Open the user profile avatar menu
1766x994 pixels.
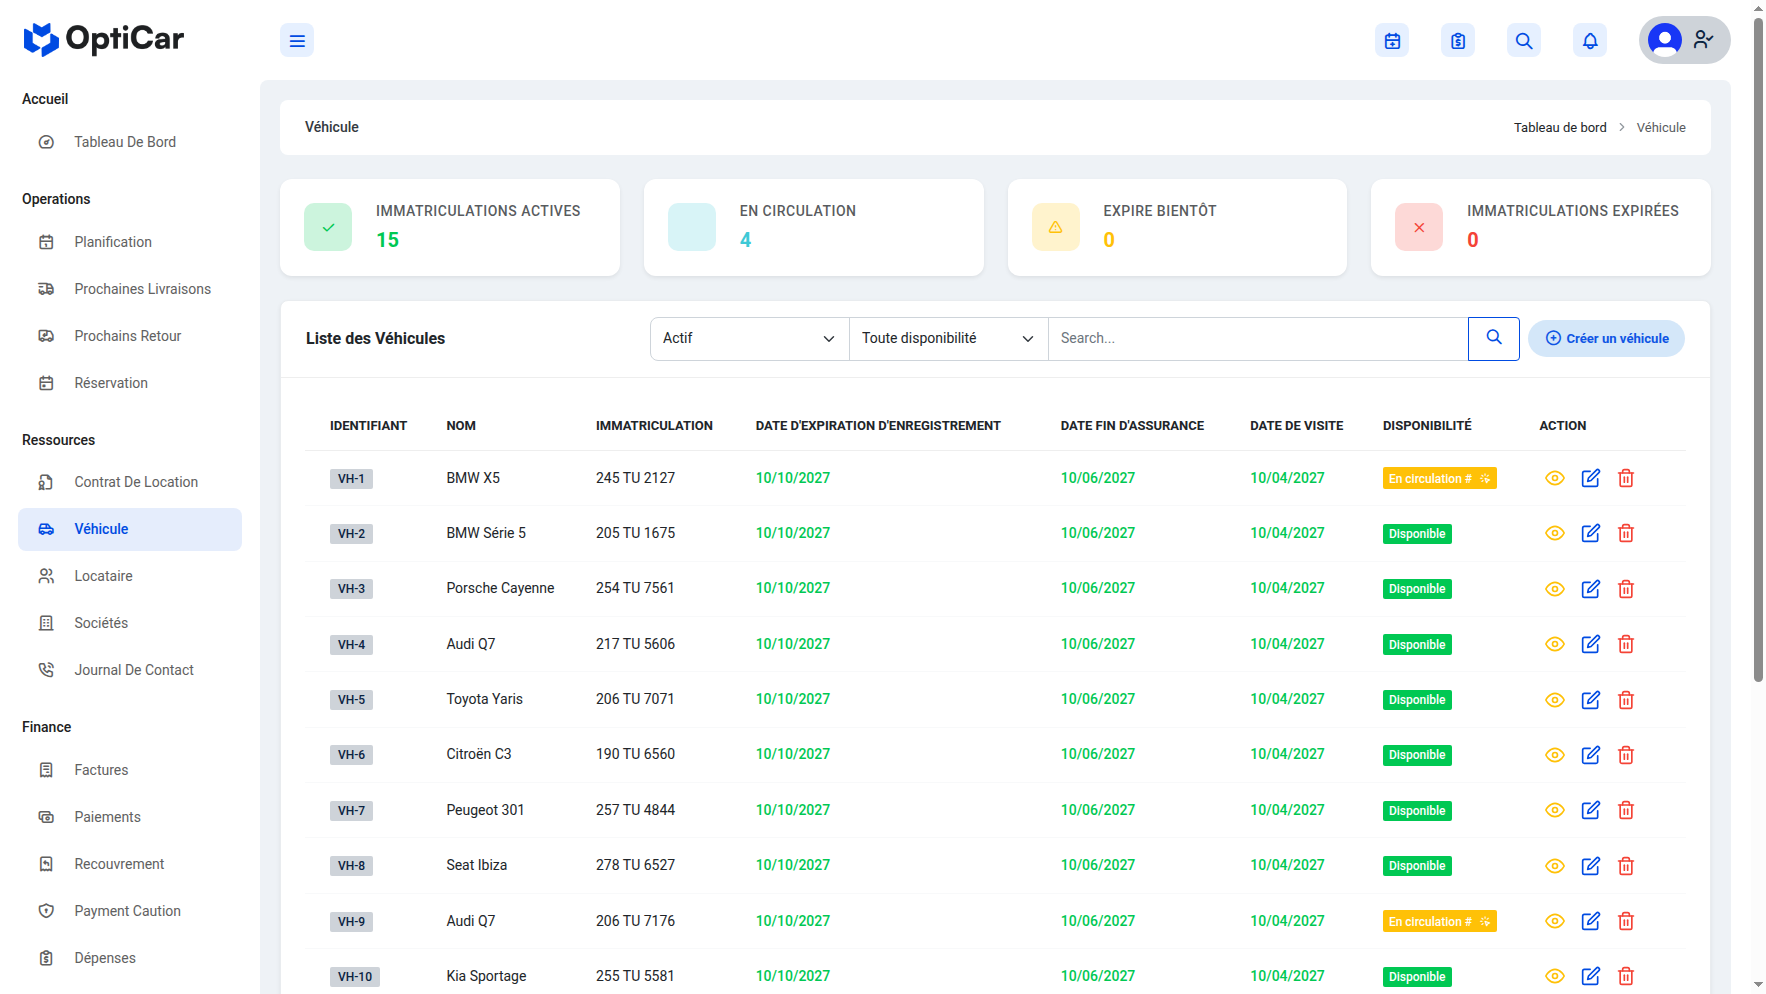point(1684,40)
